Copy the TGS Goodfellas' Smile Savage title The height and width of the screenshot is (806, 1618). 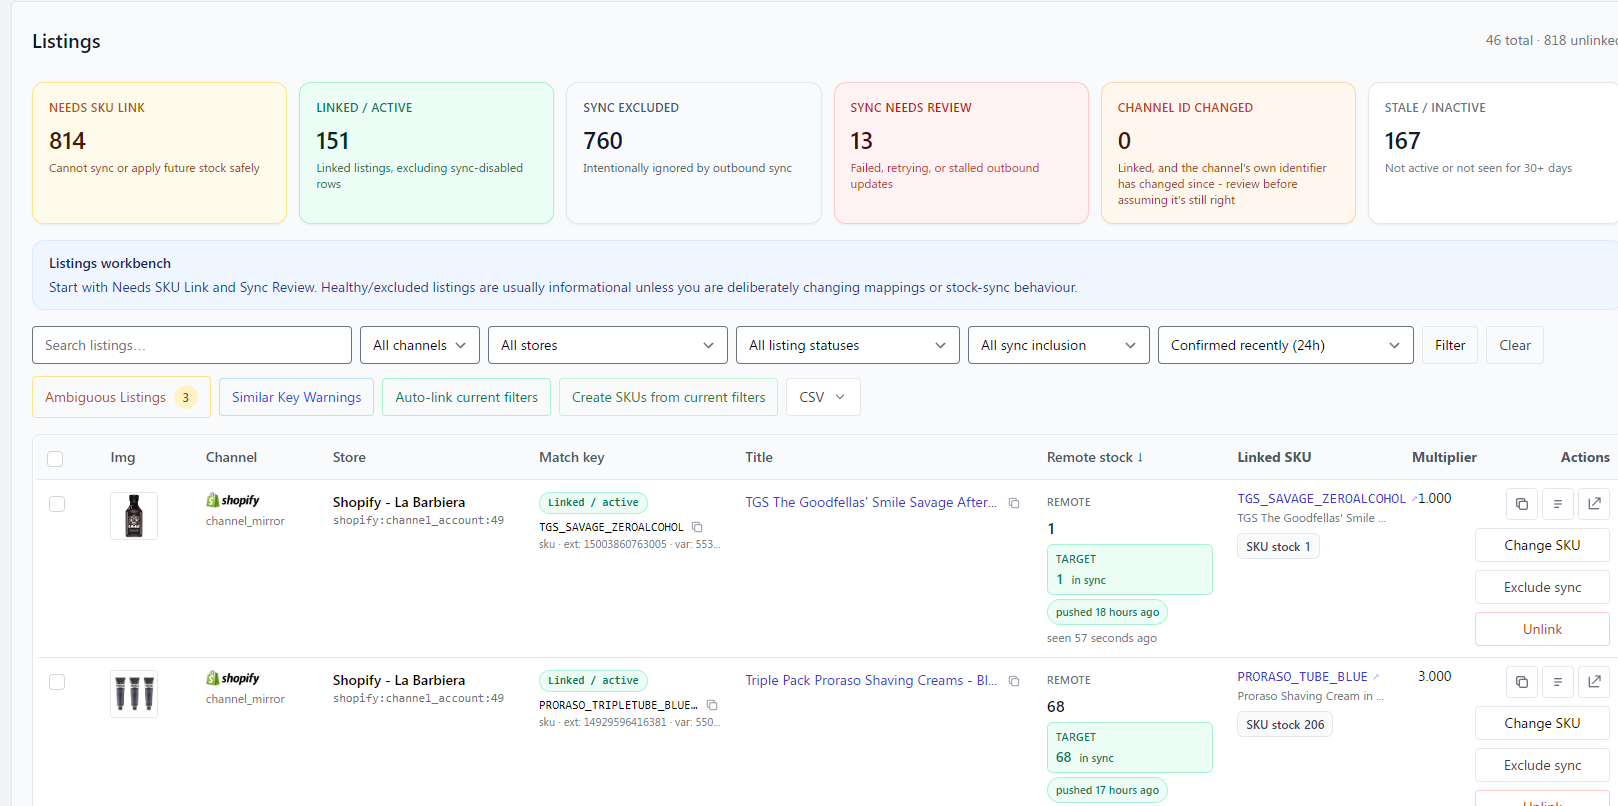click(x=1014, y=503)
